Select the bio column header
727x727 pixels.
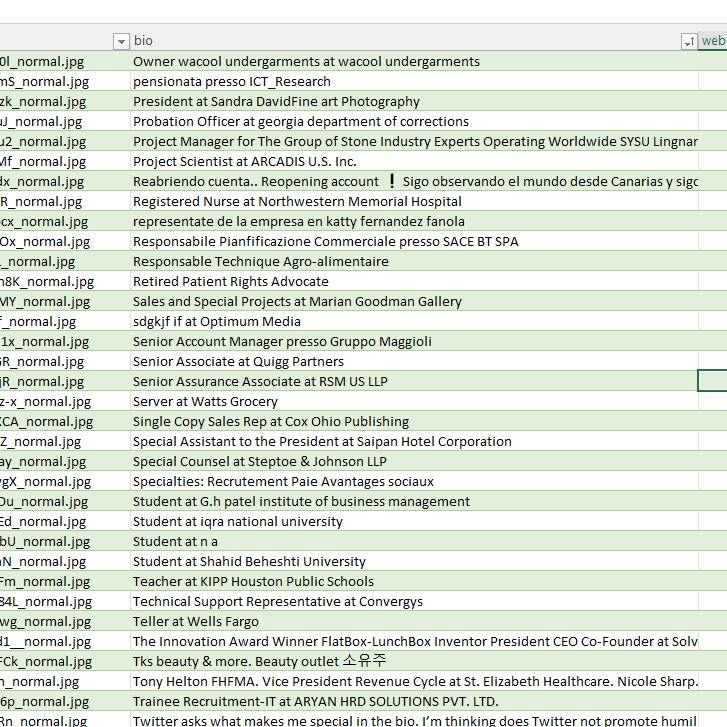click(414, 41)
